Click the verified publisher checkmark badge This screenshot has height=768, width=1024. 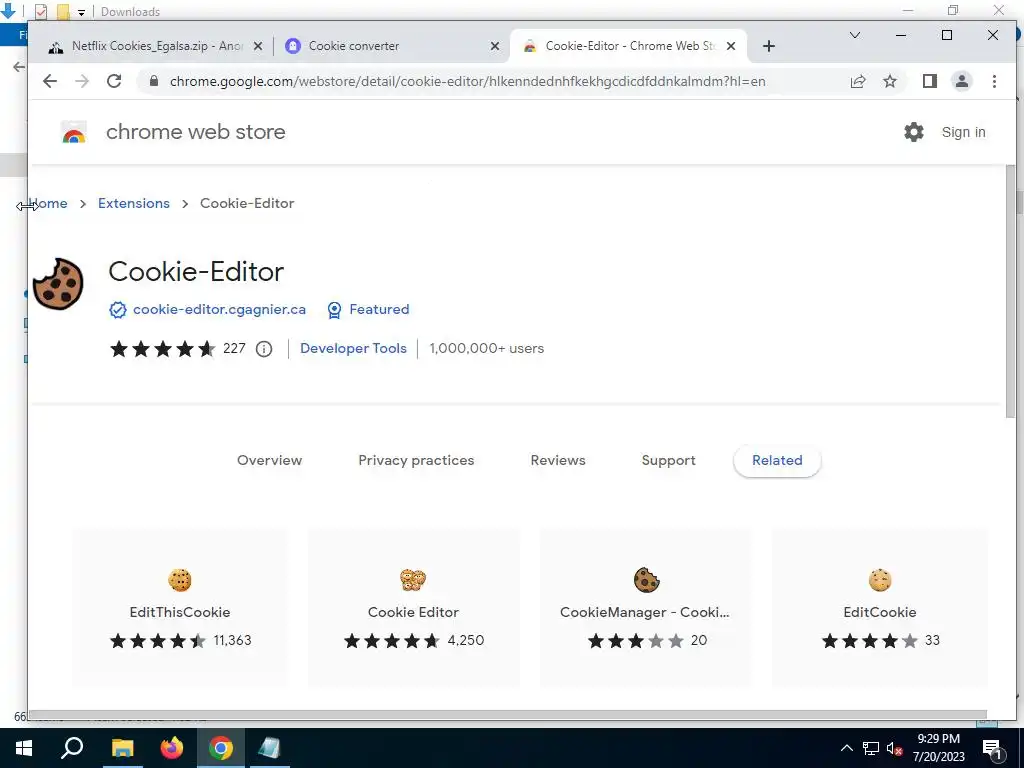tap(118, 310)
